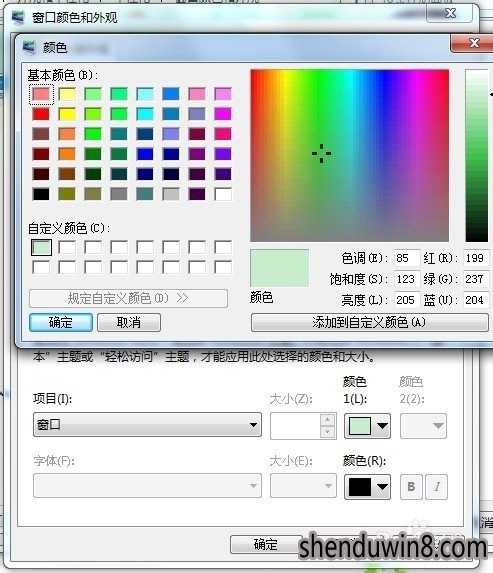Click the 红 red value field
The width and height of the screenshot is (493, 573).
pyautogui.click(x=475, y=258)
